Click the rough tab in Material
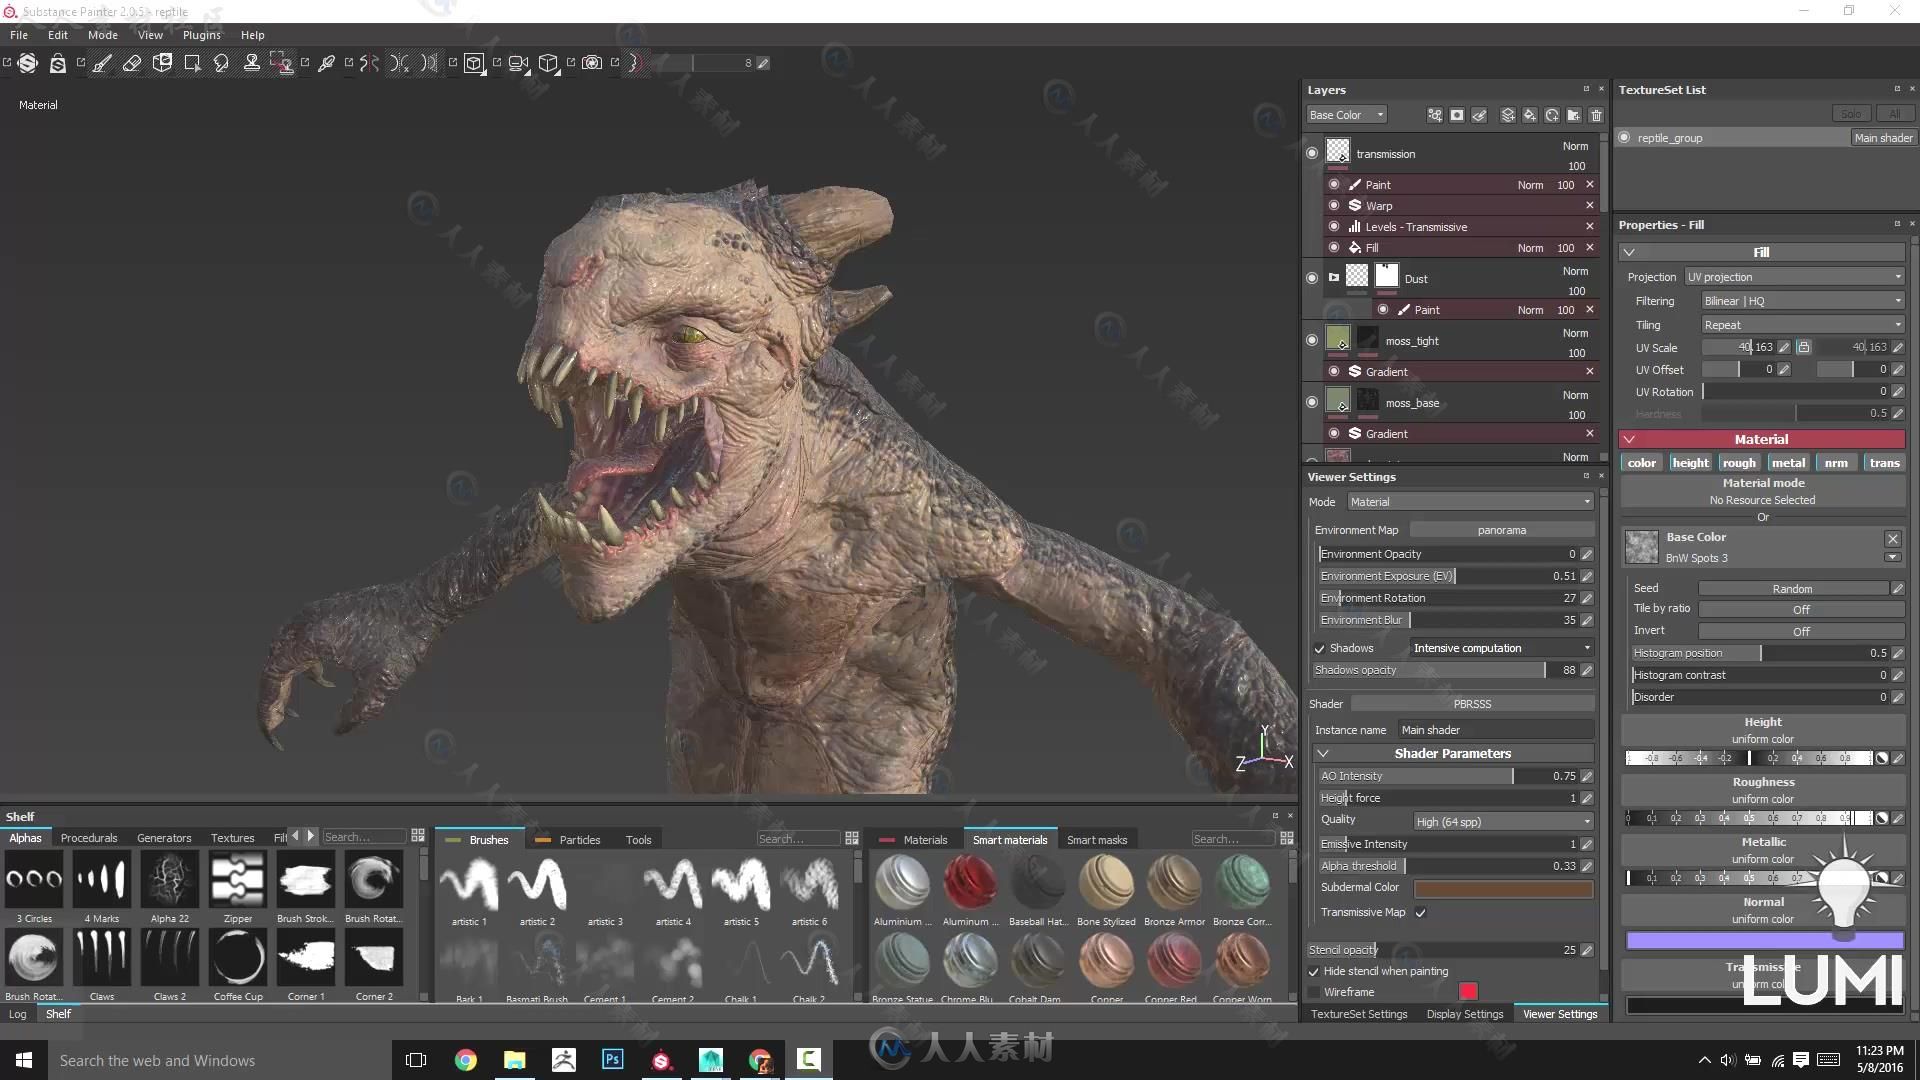Screen dimensions: 1920x1080 pos(1739,462)
